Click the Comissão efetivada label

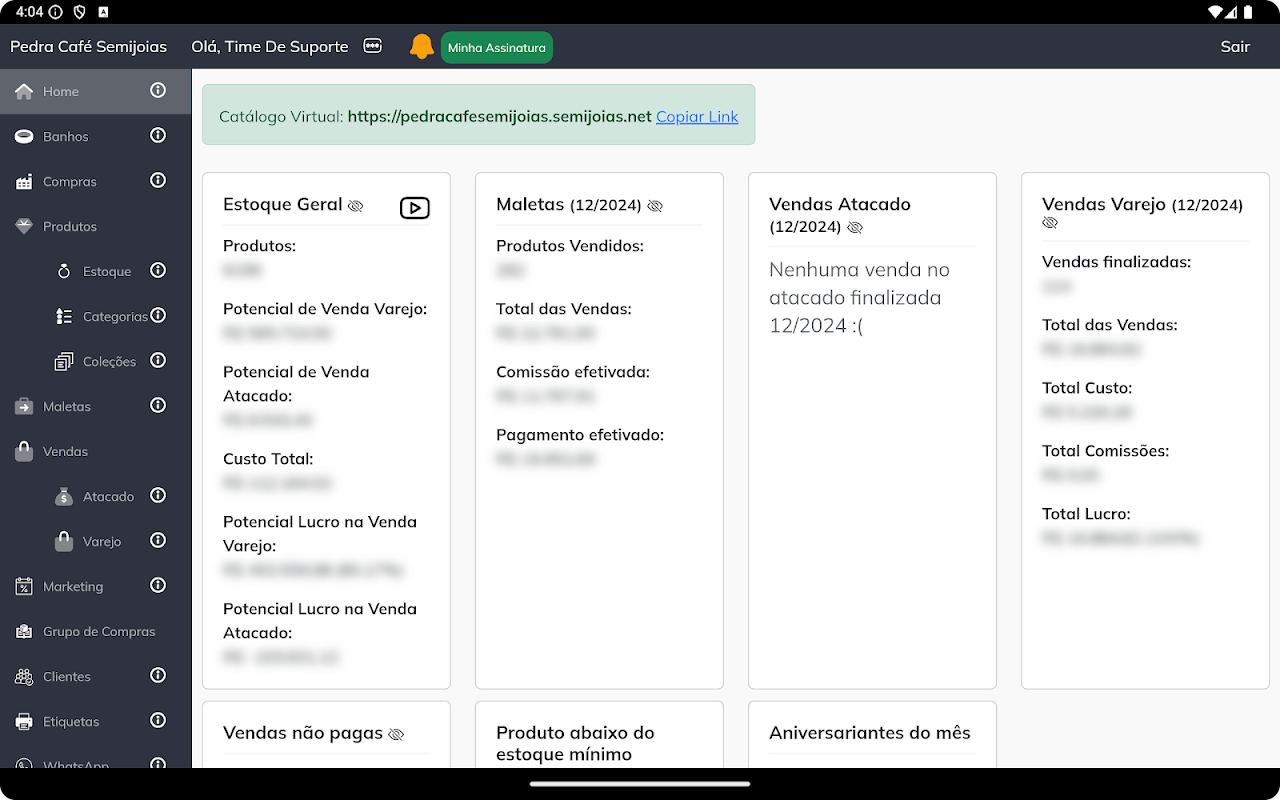point(573,371)
